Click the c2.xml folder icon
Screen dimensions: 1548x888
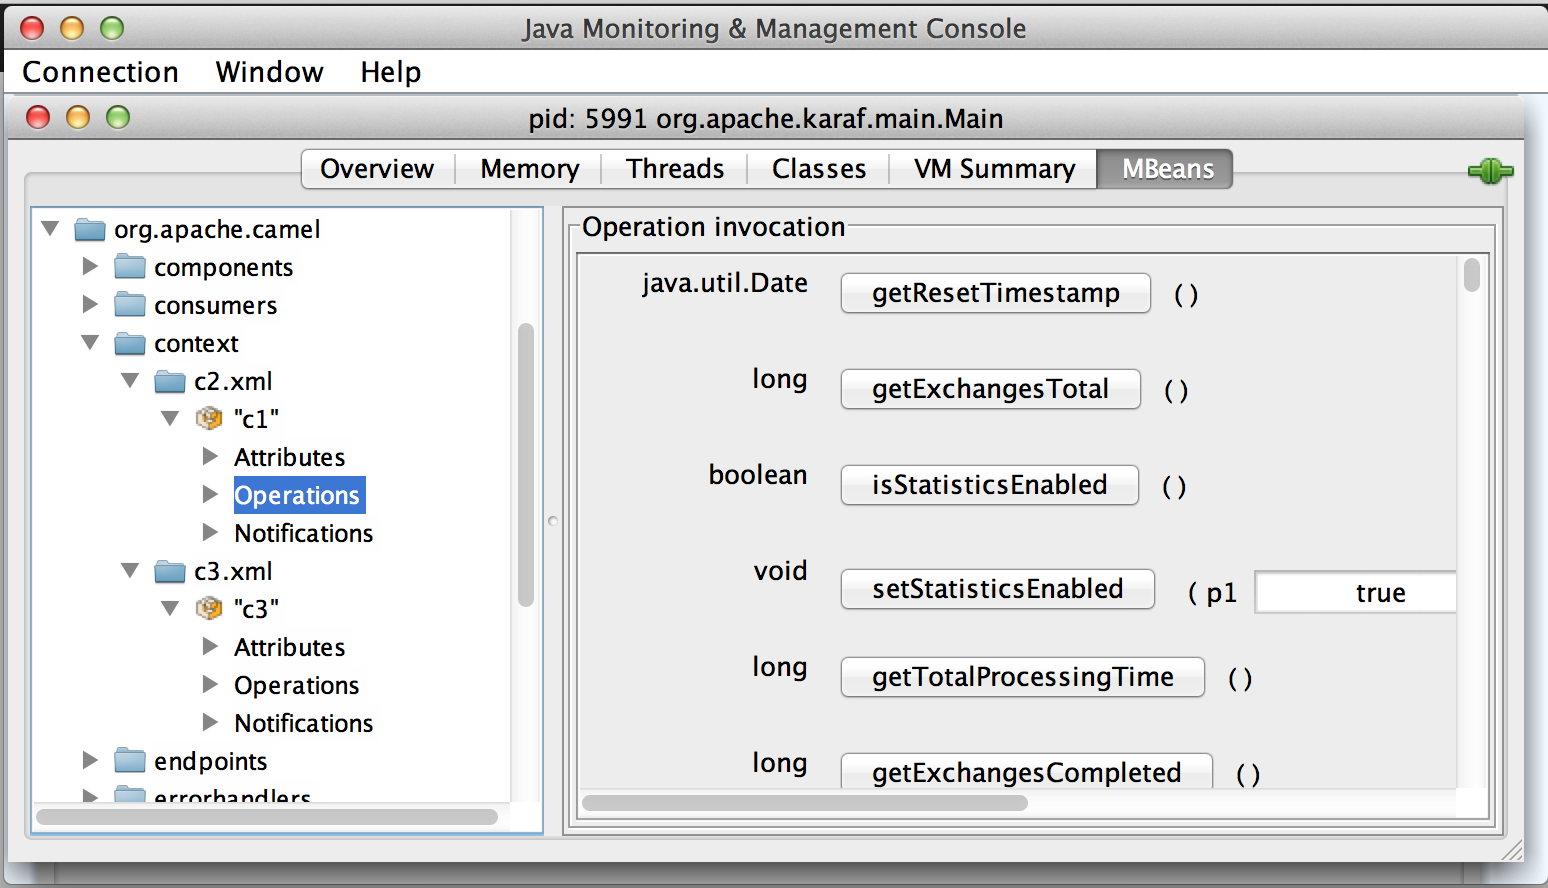pyautogui.click(x=170, y=381)
